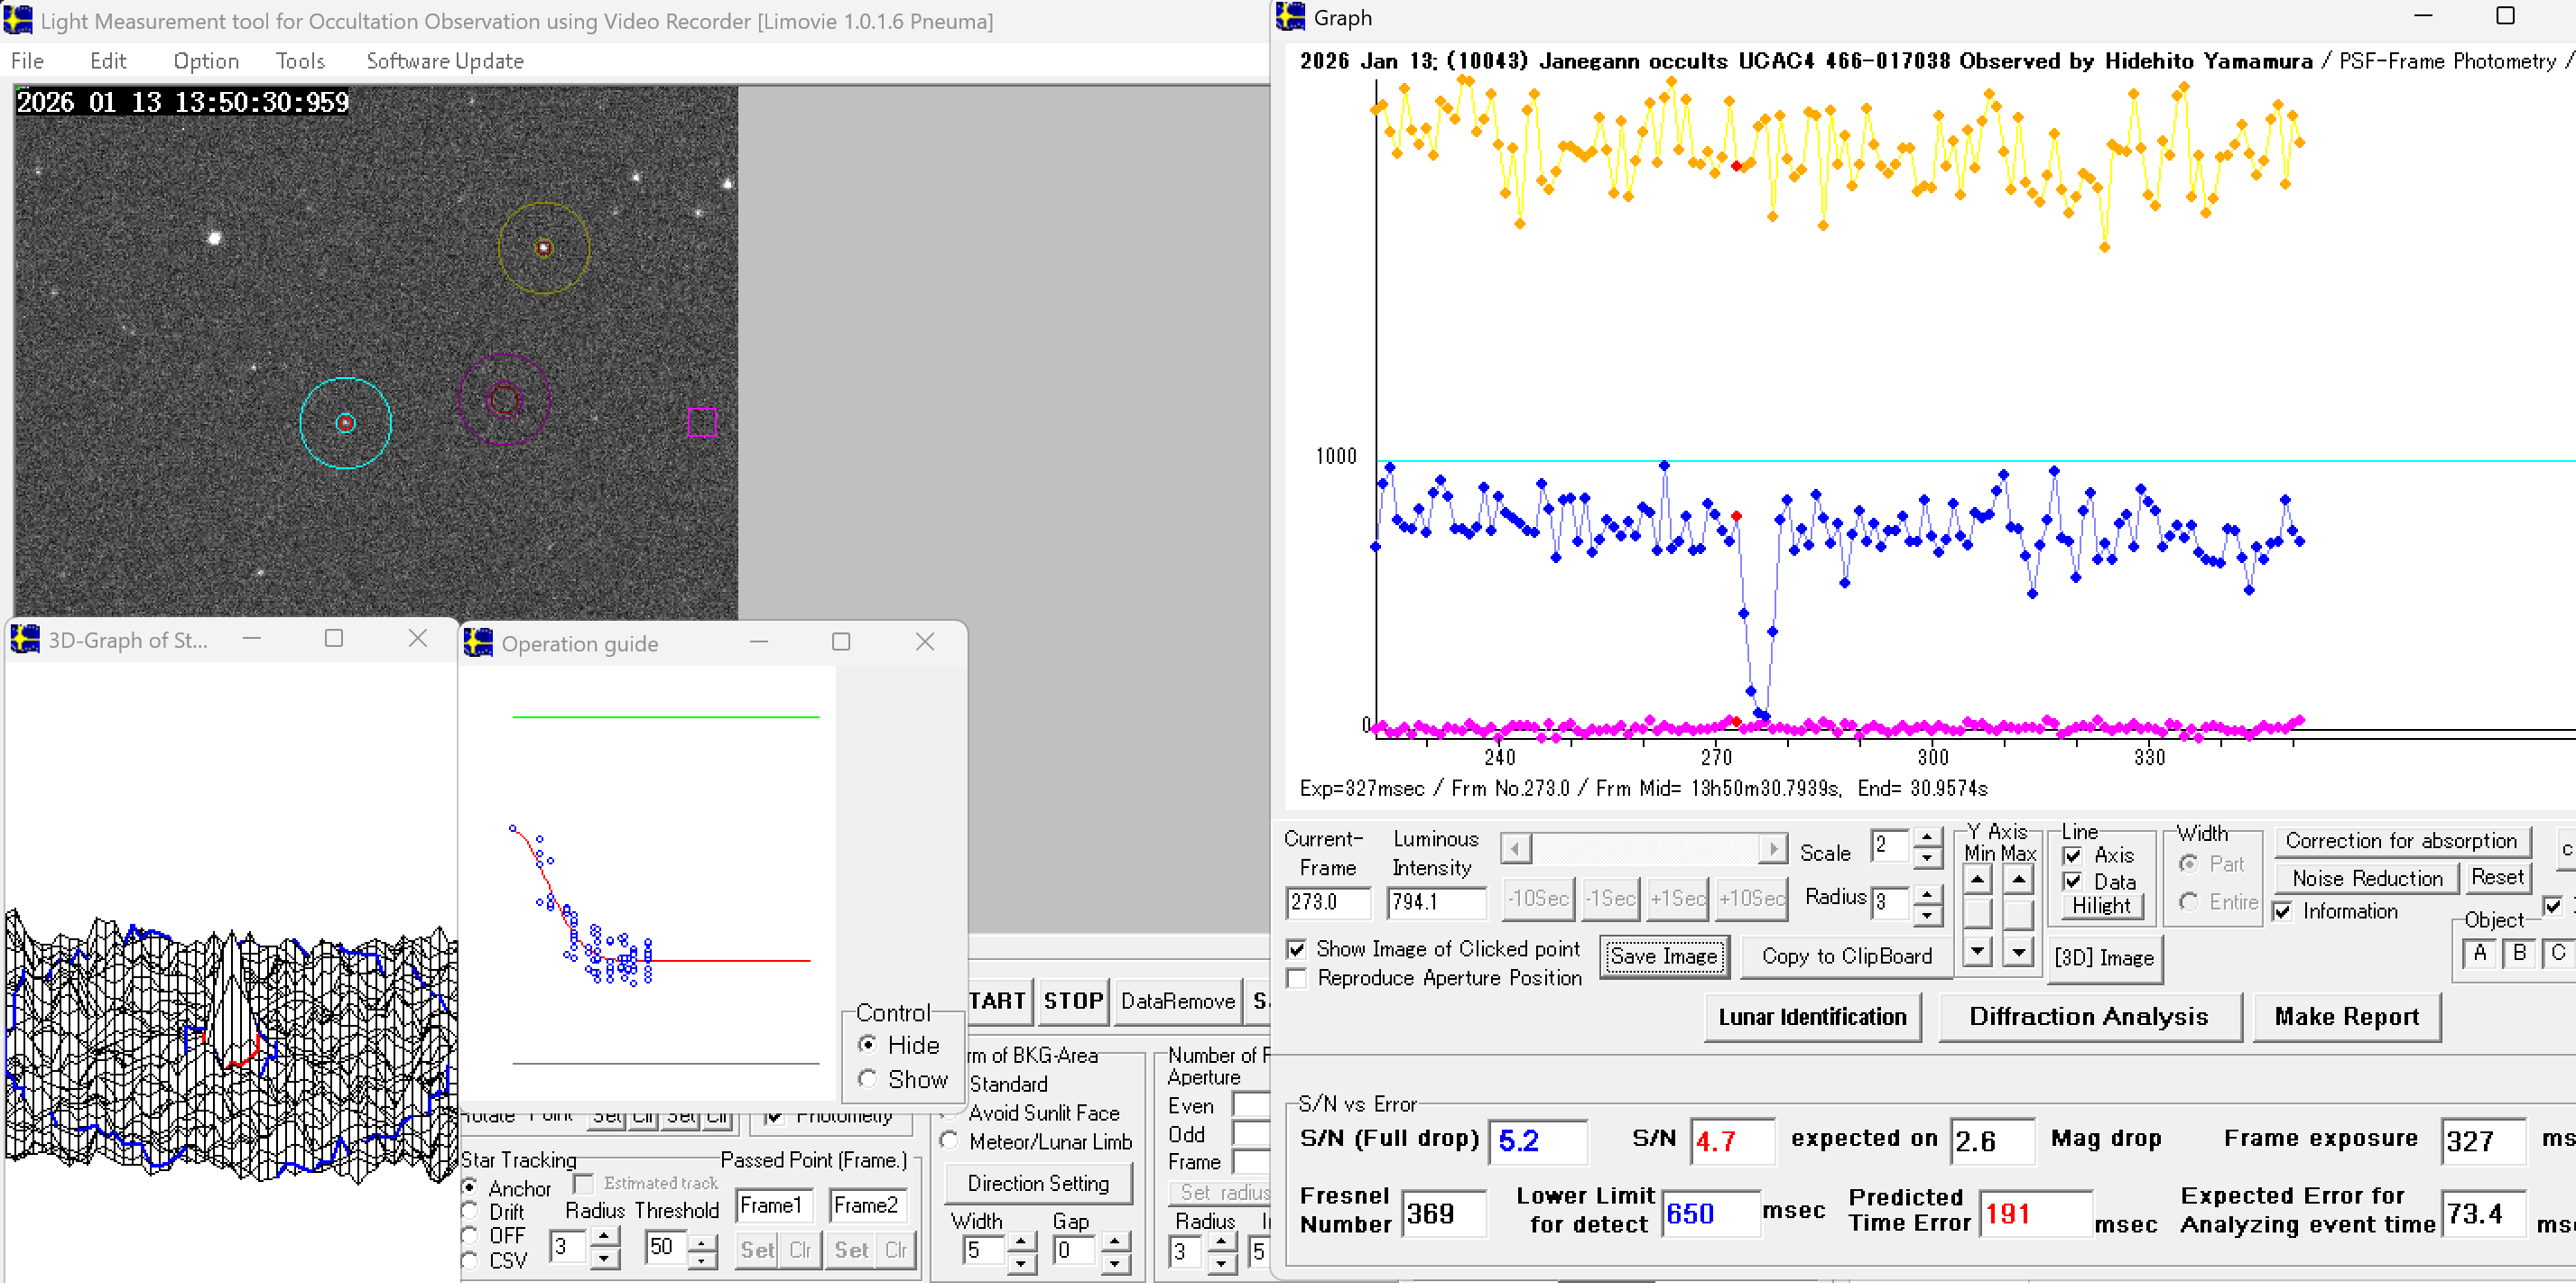Open the Software Update menu
This screenshot has height=1283, width=2576.
tap(444, 61)
